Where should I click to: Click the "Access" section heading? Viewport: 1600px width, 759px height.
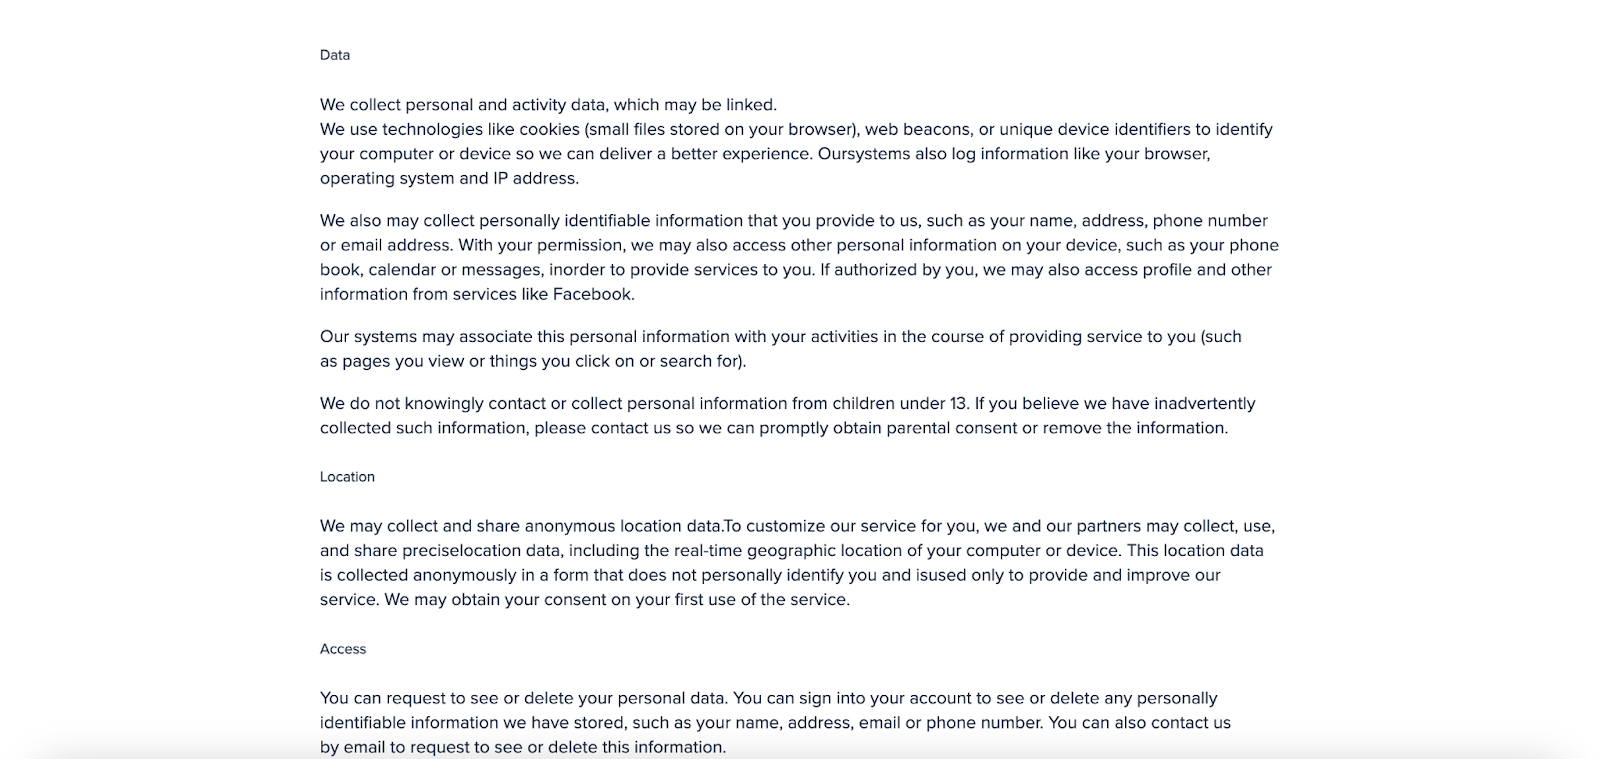(343, 649)
